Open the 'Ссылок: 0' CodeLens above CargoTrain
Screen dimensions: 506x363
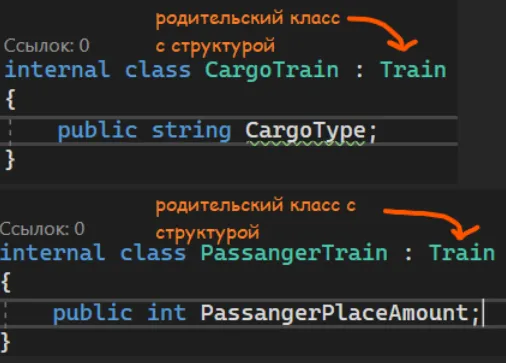(x=47, y=45)
